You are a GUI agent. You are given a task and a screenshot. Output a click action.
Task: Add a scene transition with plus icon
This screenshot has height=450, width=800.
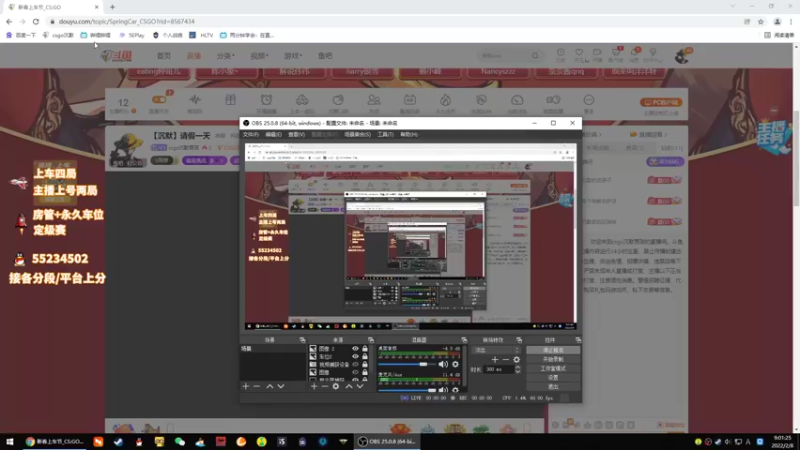(494, 360)
